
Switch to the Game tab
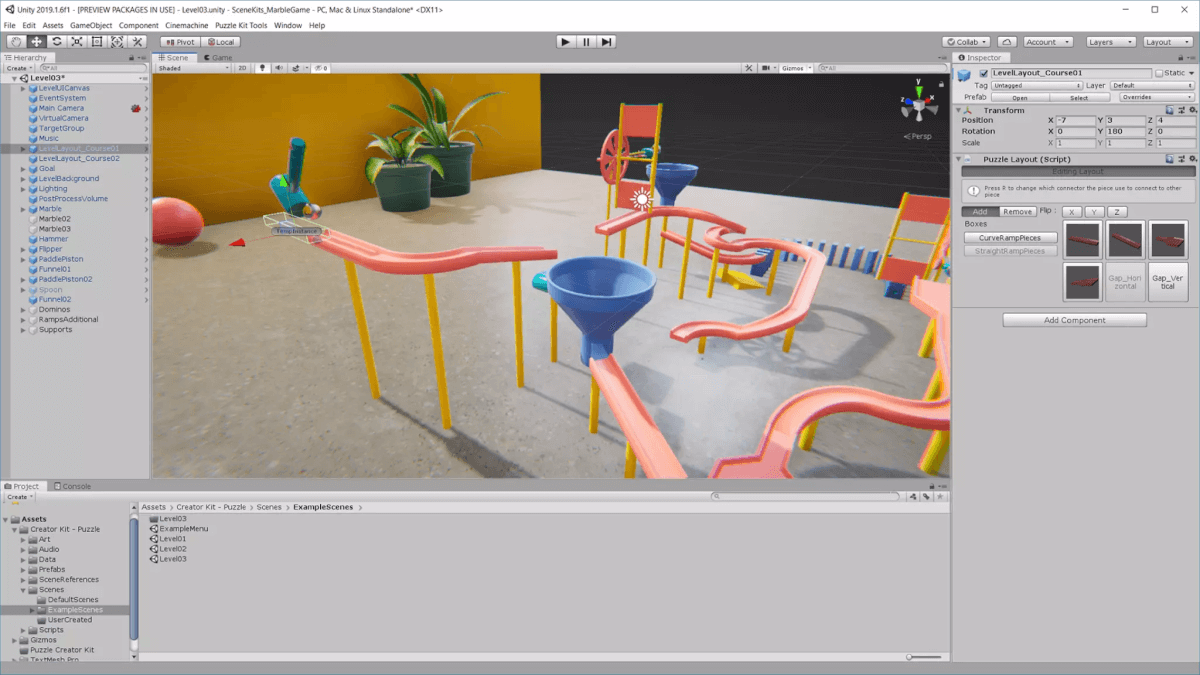click(x=219, y=57)
